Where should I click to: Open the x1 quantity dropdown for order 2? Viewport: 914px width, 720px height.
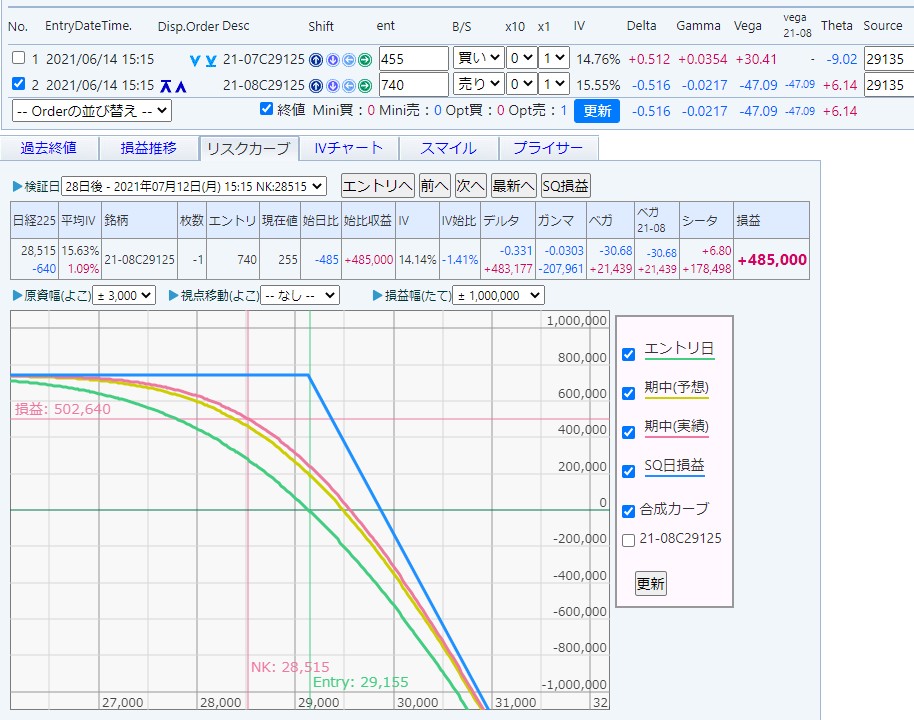(x=554, y=85)
